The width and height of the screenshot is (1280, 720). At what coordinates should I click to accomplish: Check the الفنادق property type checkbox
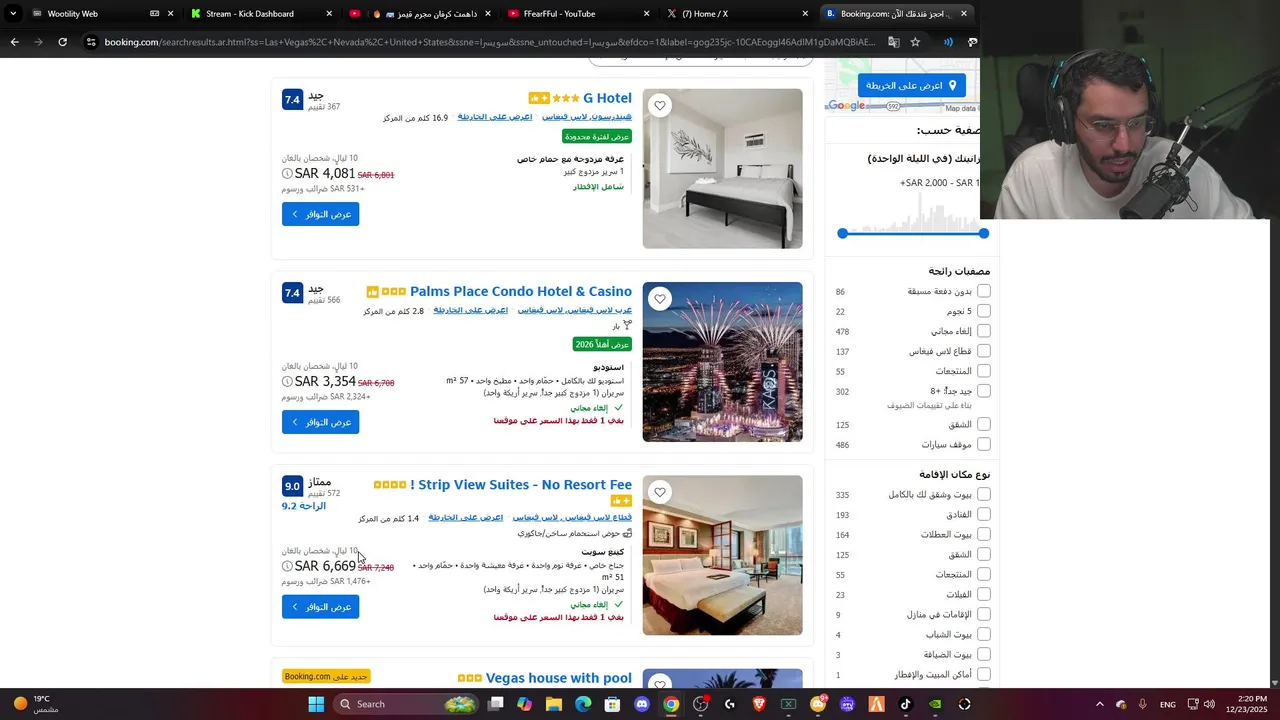[x=984, y=514]
